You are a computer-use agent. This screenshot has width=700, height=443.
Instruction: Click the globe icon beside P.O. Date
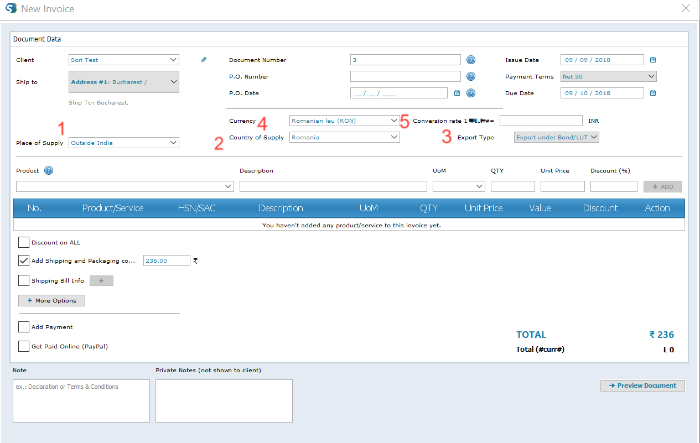[x=470, y=93]
